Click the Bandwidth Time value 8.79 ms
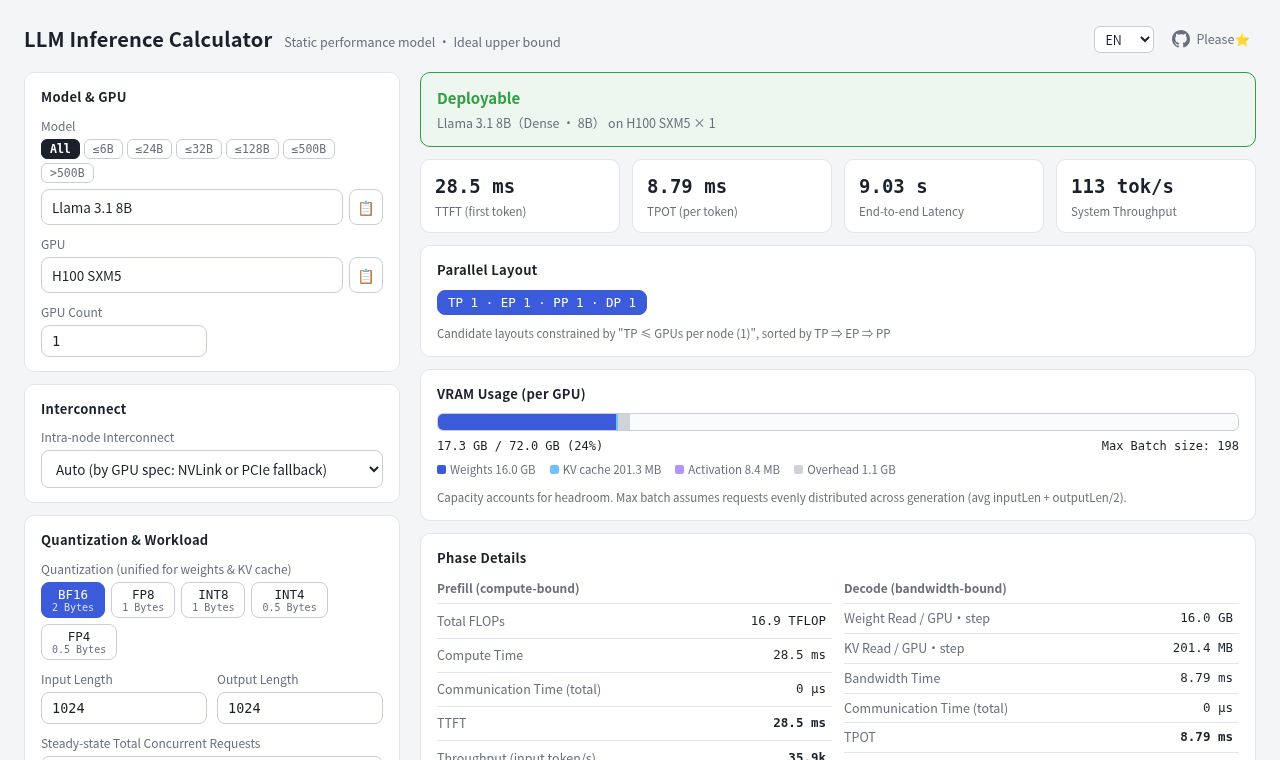The height and width of the screenshot is (760, 1280). click(1206, 678)
